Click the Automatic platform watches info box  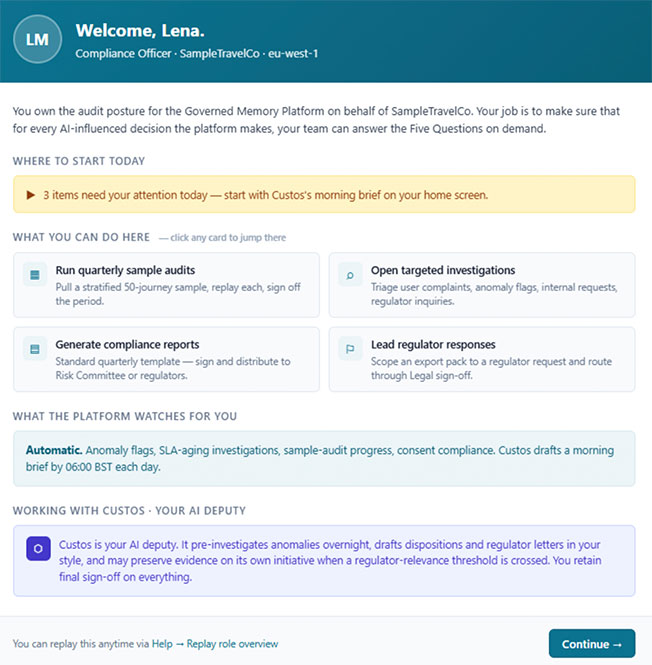pos(324,458)
